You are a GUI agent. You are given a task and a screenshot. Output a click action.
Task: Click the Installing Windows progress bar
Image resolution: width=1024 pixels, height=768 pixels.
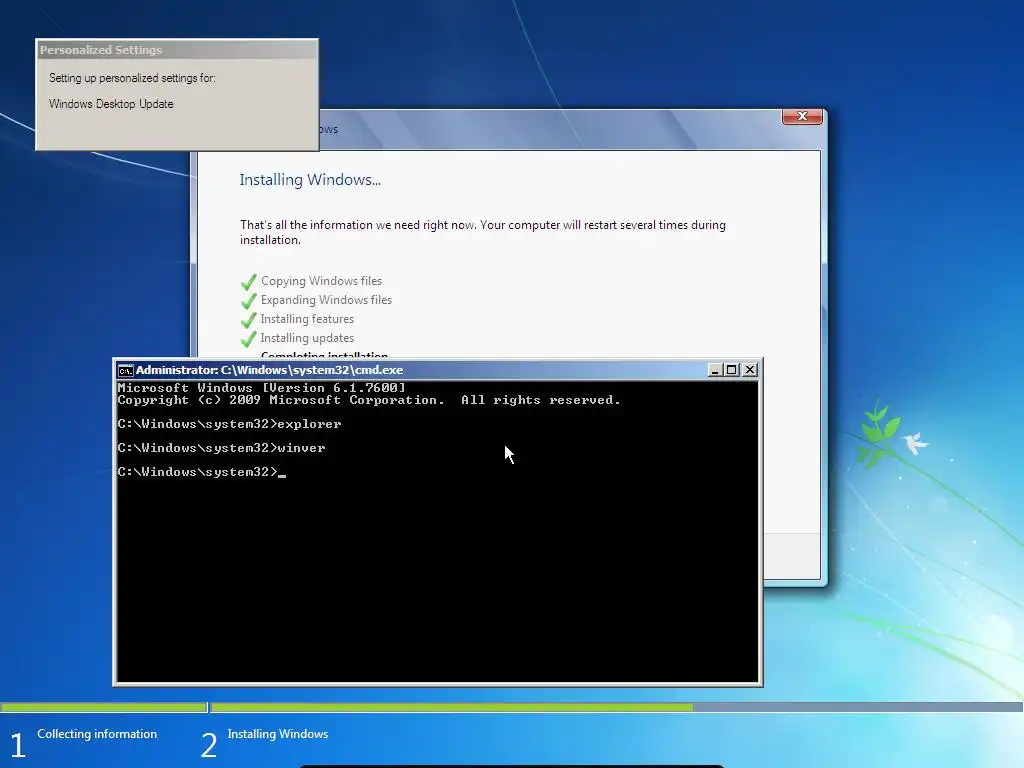(617, 707)
